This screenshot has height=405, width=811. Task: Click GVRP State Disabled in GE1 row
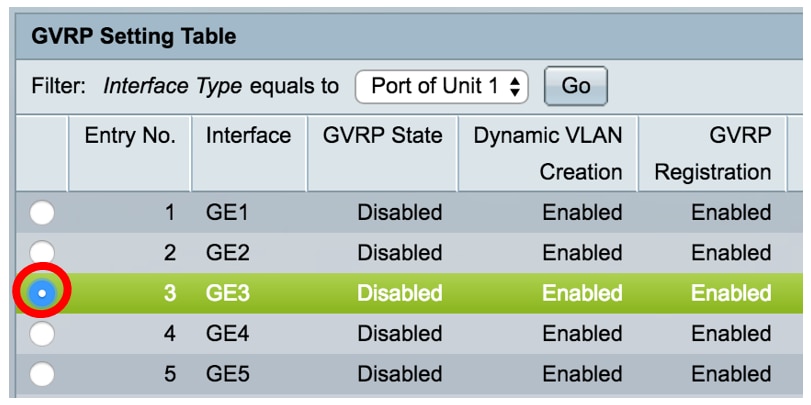[x=399, y=213]
